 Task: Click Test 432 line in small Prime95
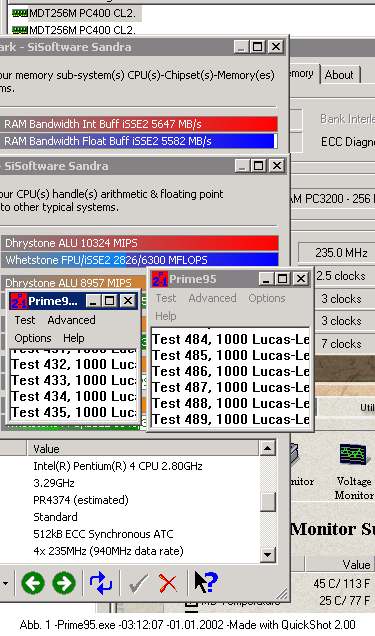pyautogui.click(x=74, y=364)
